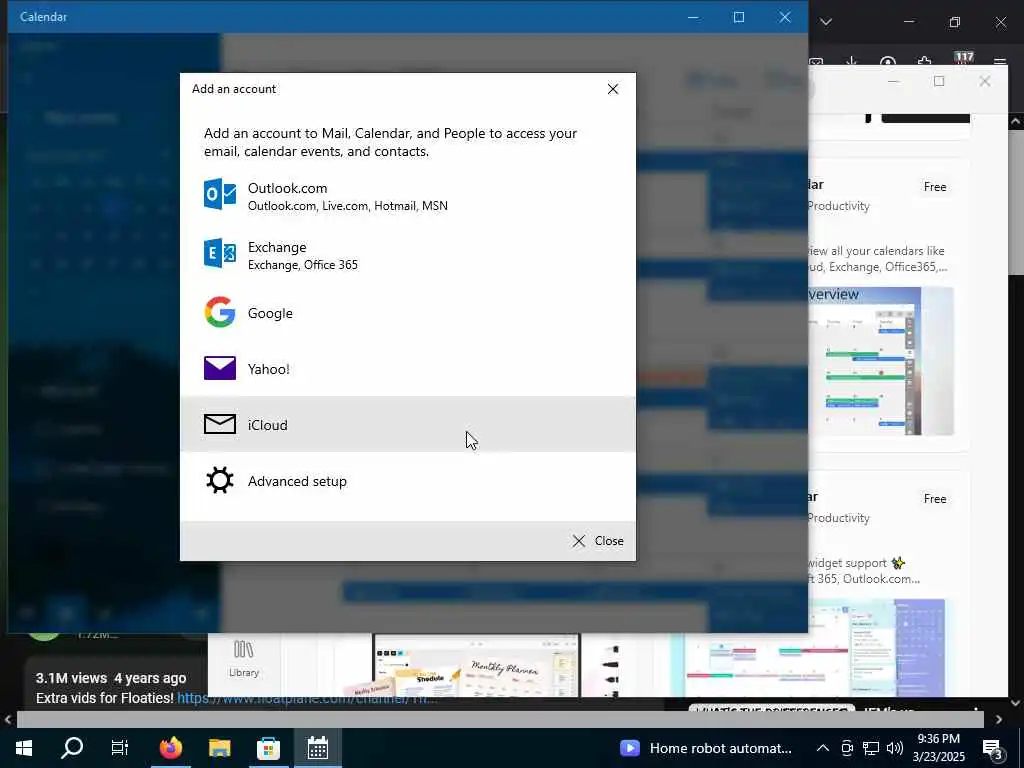The width and height of the screenshot is (1024, 768).
Task: Click the 'Exchange, Office 365' subtitle
Action: point(302,264)
